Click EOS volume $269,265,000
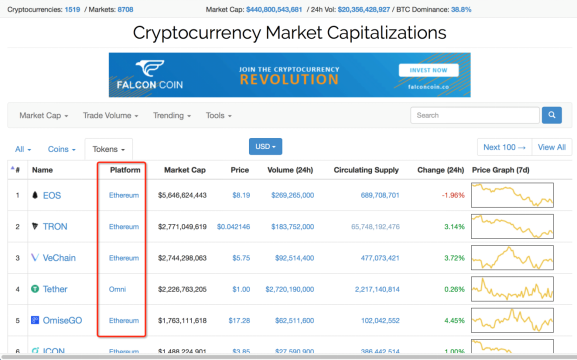577x360 pixels. (x=293, y=195)
